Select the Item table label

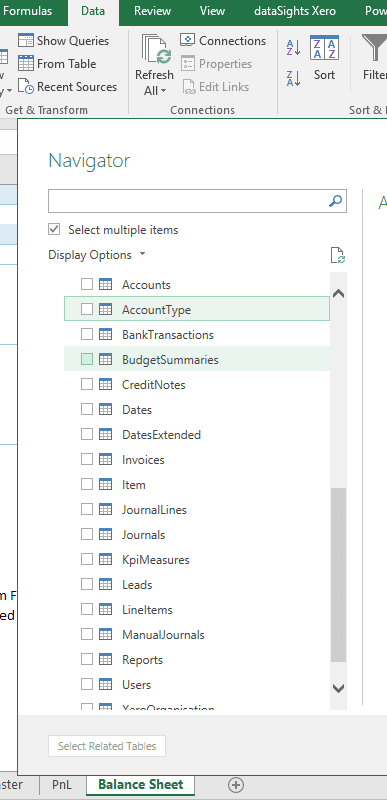[x=134, y=485]
